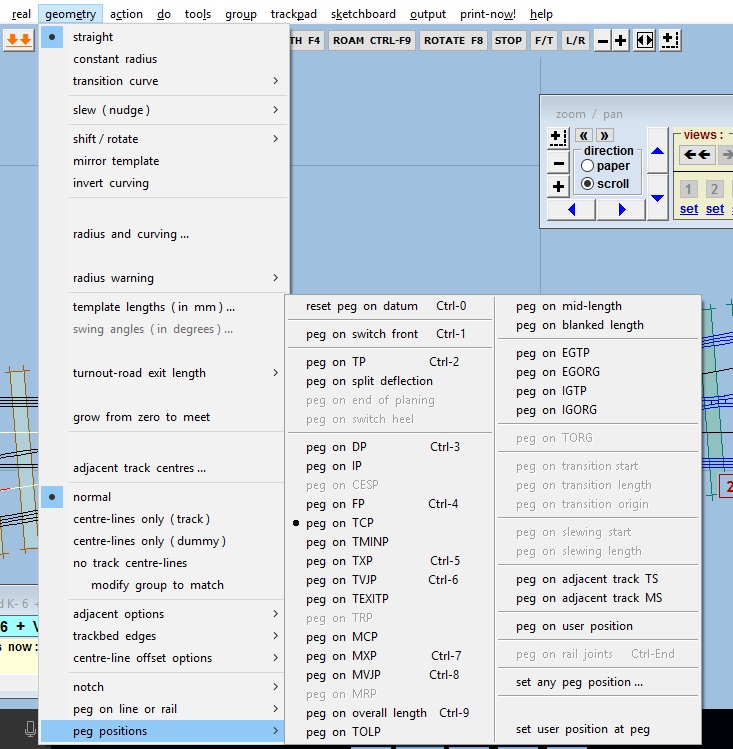Choose set any peg position entry

[x=579, y=682]
